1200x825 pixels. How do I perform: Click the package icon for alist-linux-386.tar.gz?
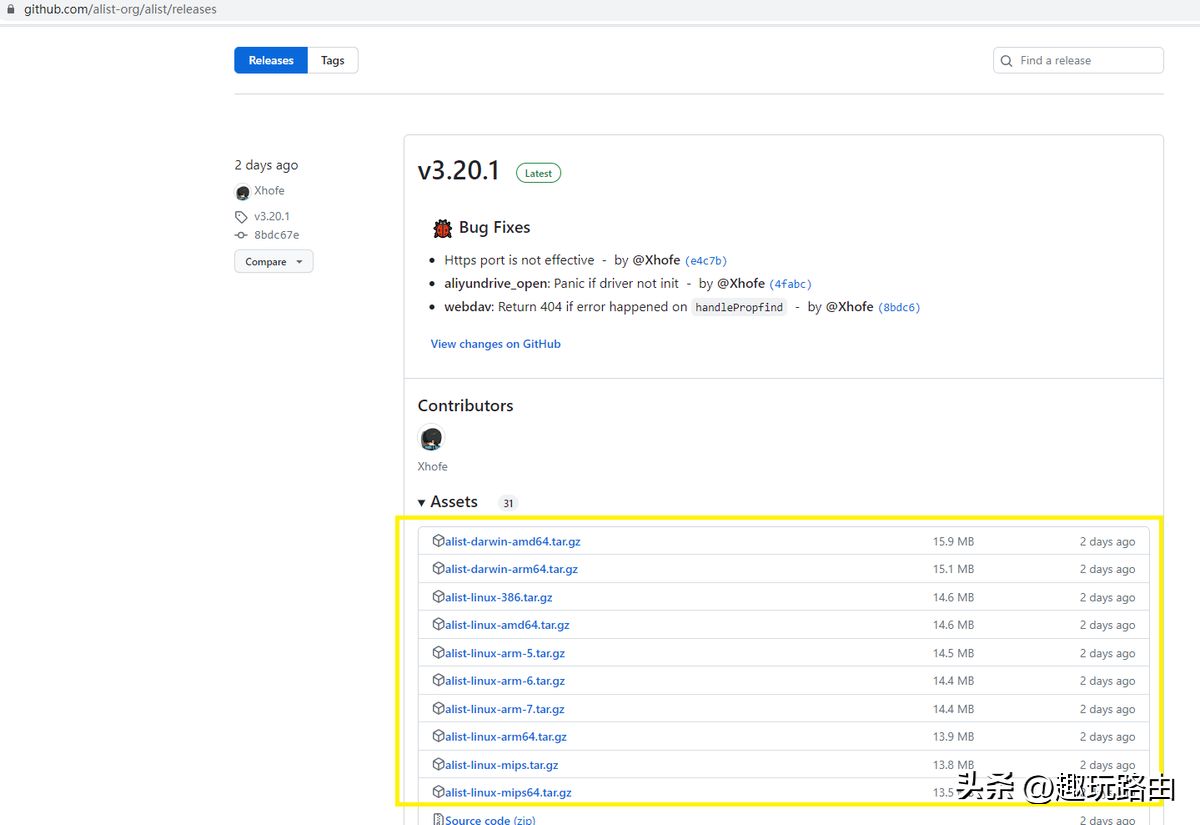[438, 597]
